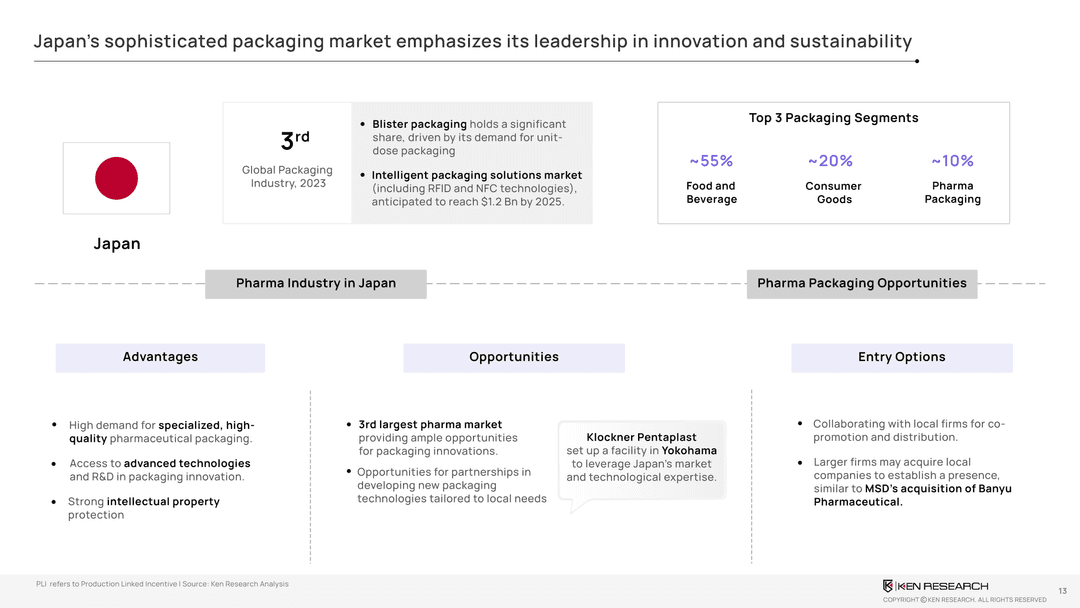Click the Opportunities header box
Viewport: 1080px width, 608px height.
point(514,358)
